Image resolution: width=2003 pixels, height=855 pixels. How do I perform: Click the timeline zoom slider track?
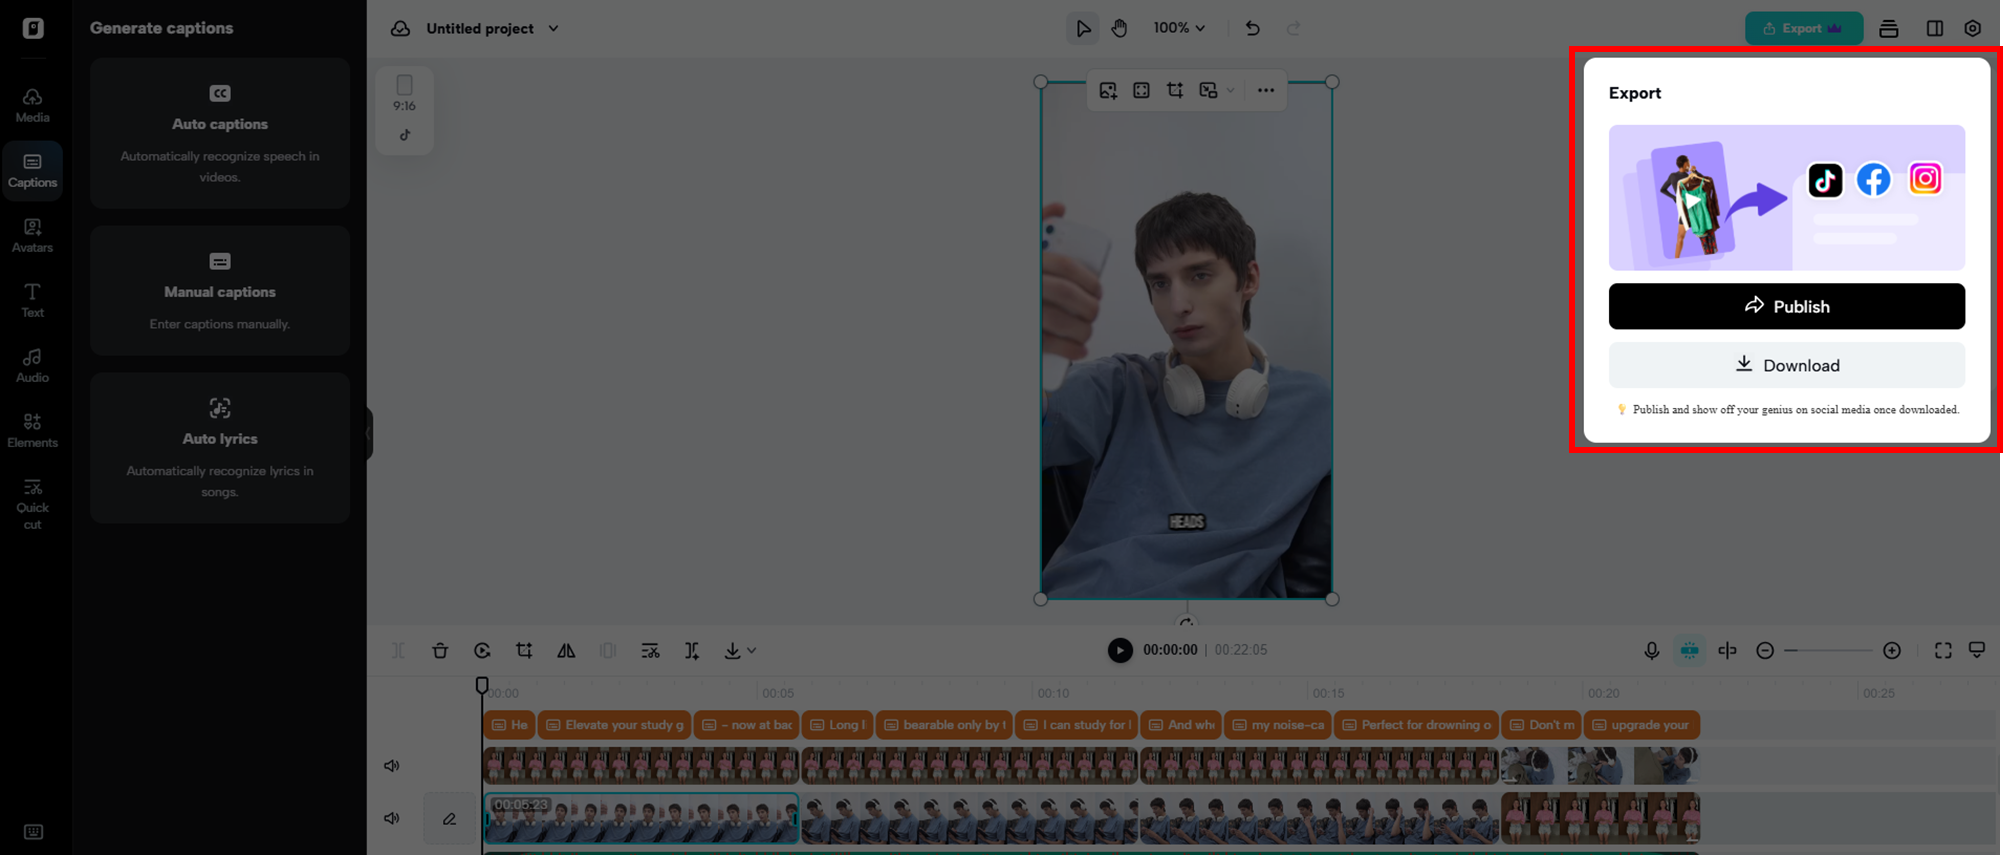pyautogui.click(x=1829, y=651)
